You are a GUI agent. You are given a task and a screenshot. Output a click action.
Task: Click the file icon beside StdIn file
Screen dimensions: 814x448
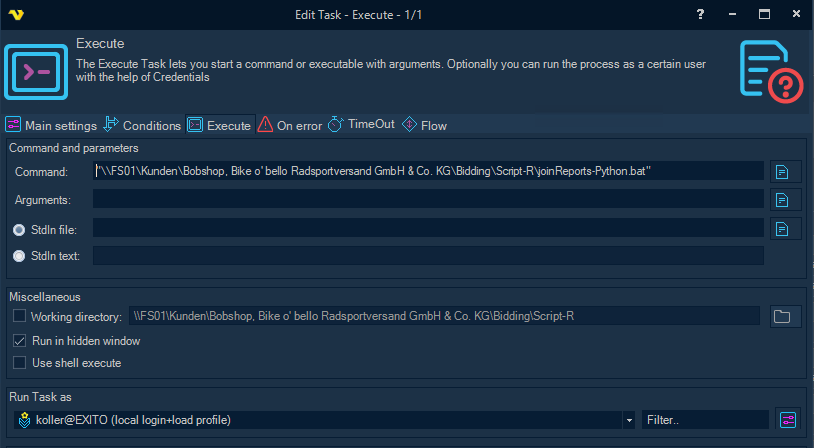[x=782, y=229]
